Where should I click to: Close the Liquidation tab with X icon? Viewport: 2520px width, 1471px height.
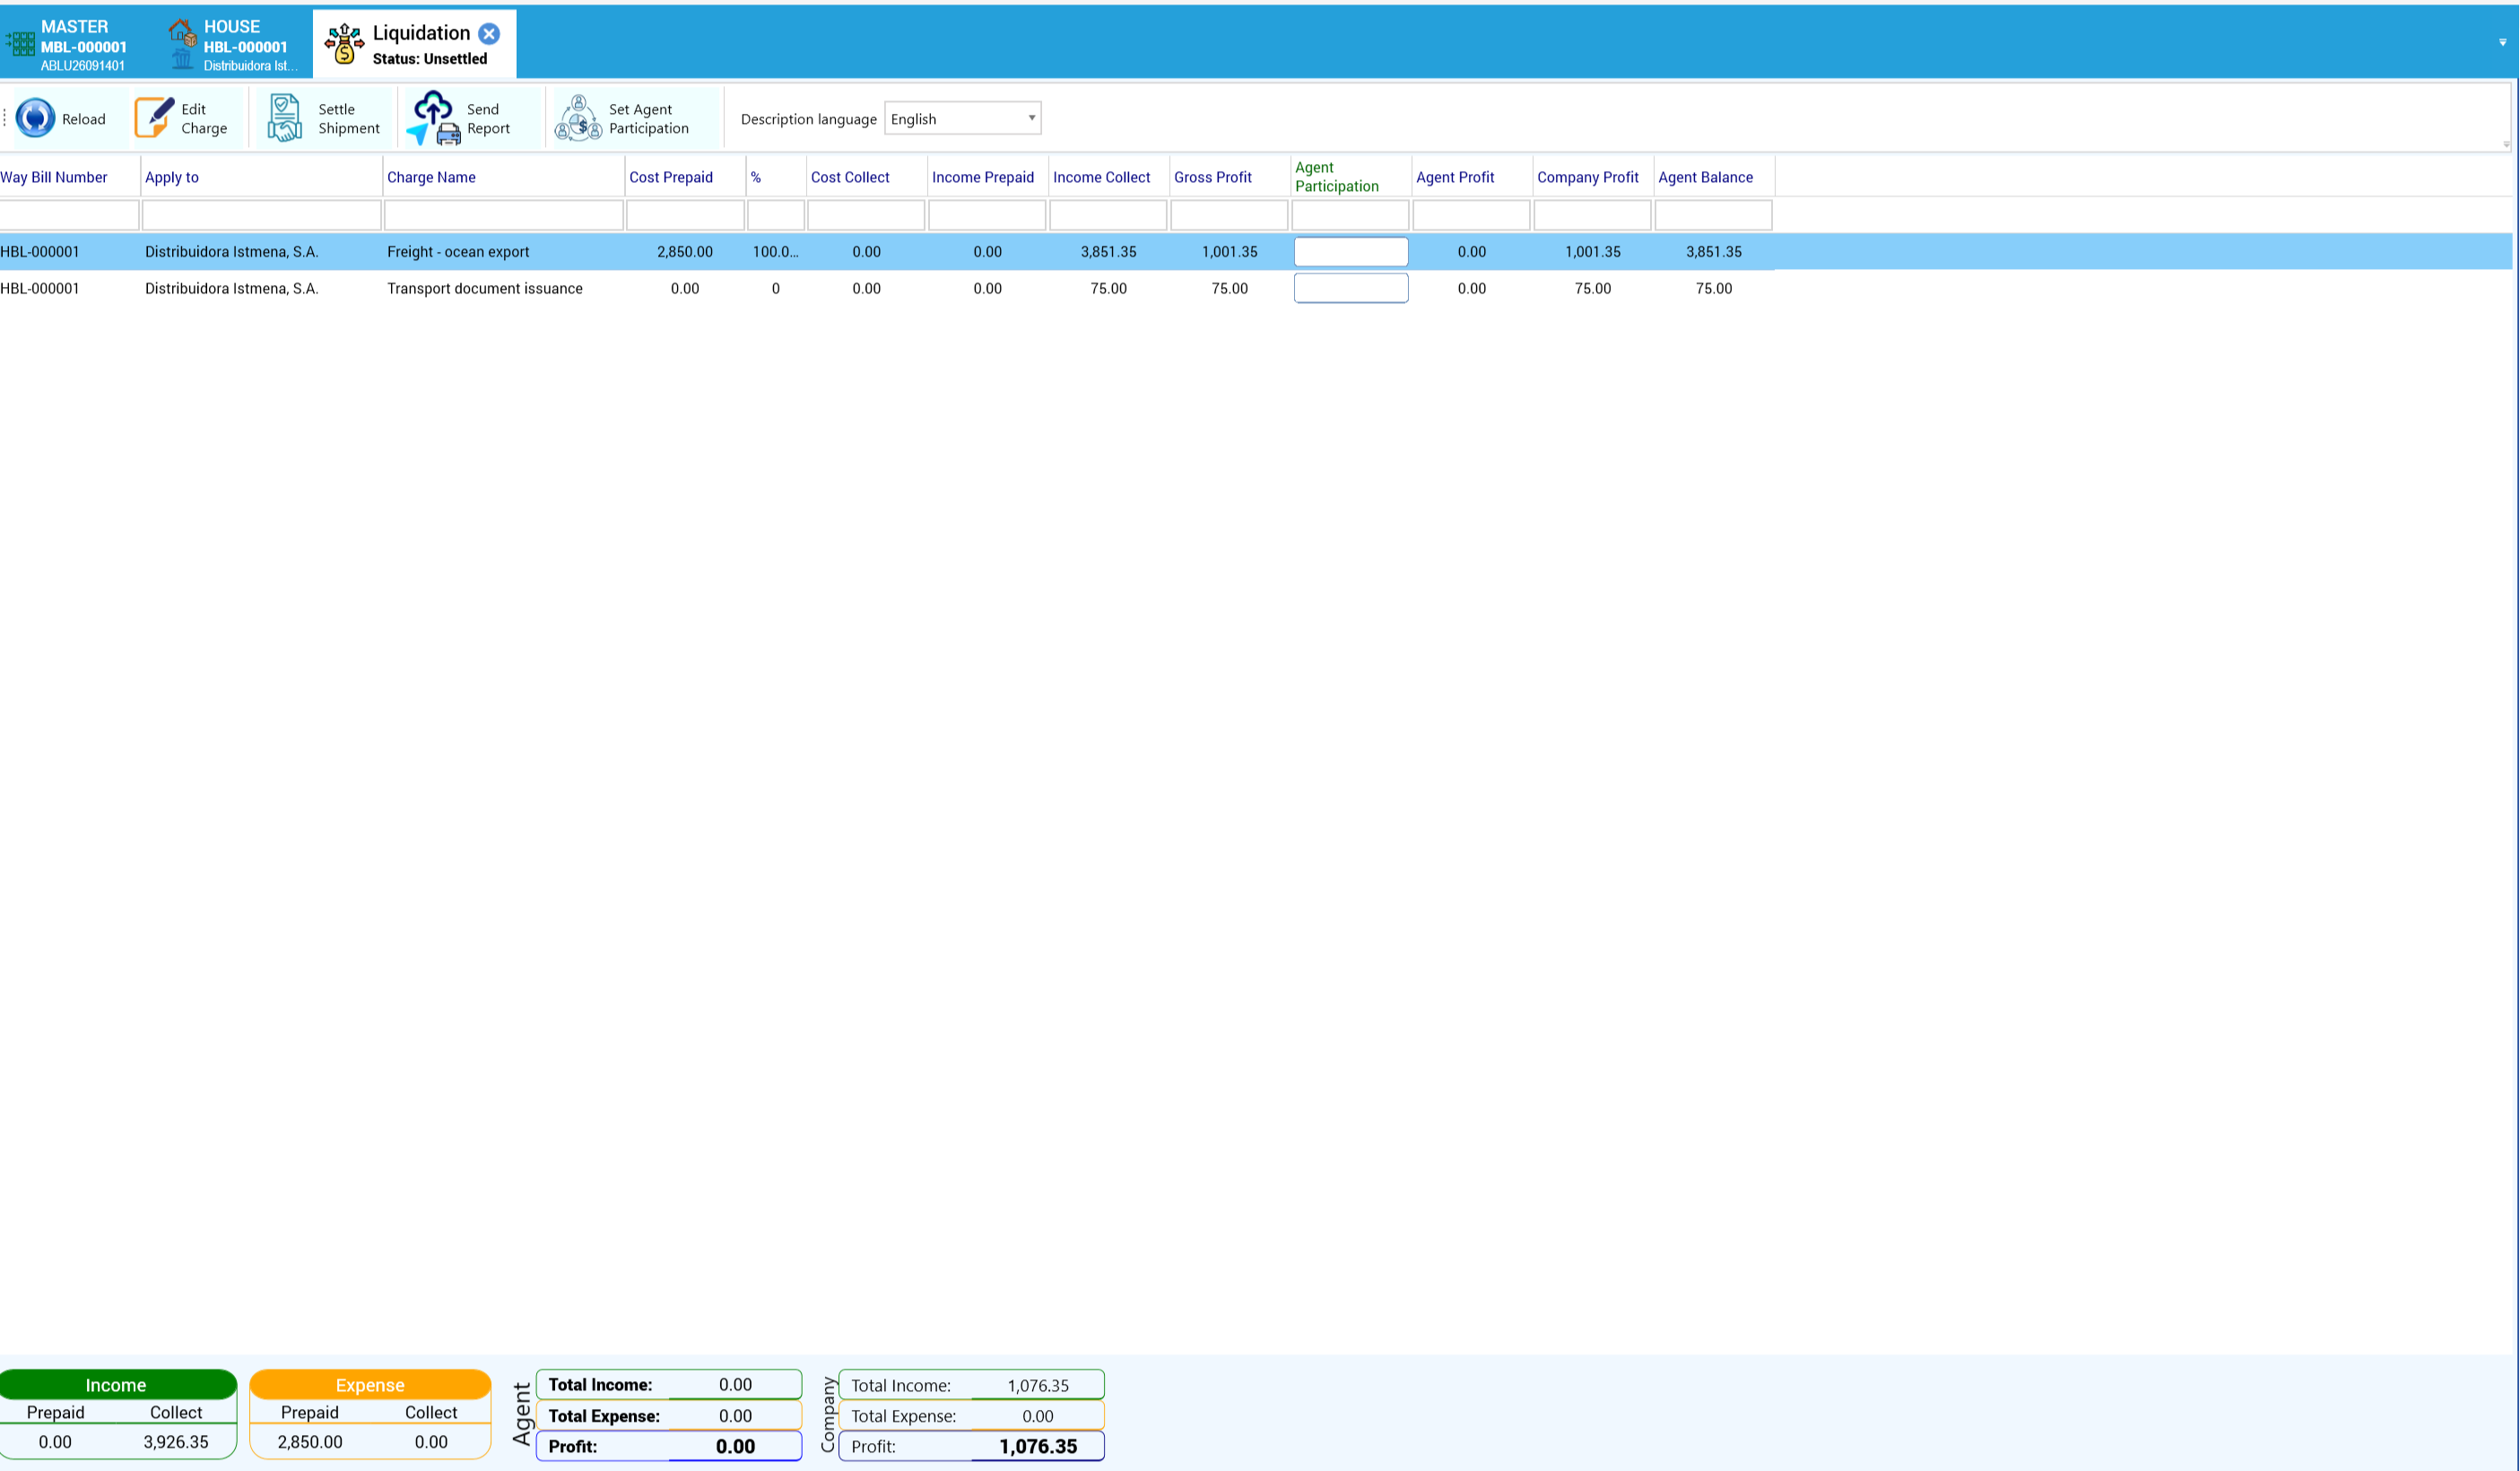click(489, 33)
